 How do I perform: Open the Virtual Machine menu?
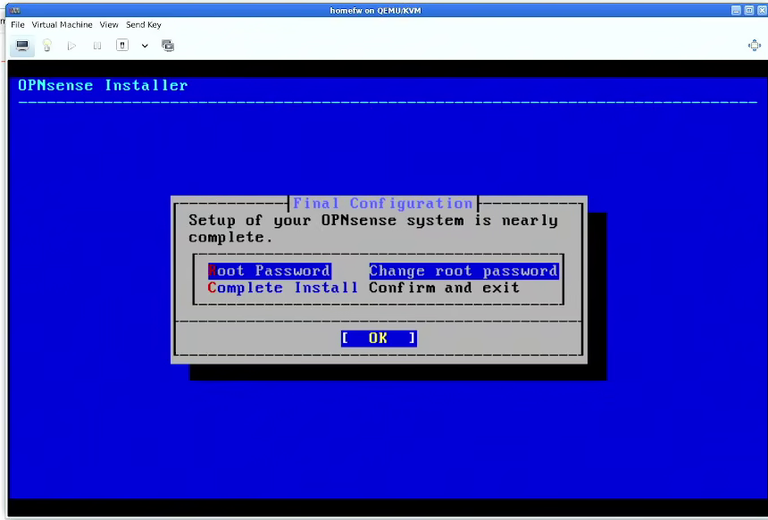coord(62,24)
